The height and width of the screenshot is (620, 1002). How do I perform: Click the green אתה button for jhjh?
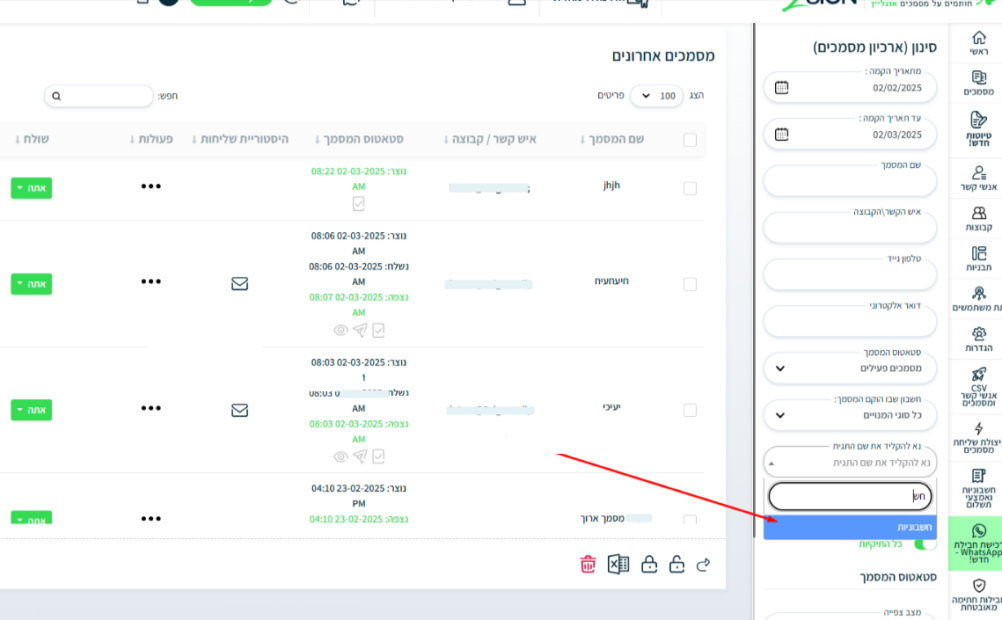31,188
